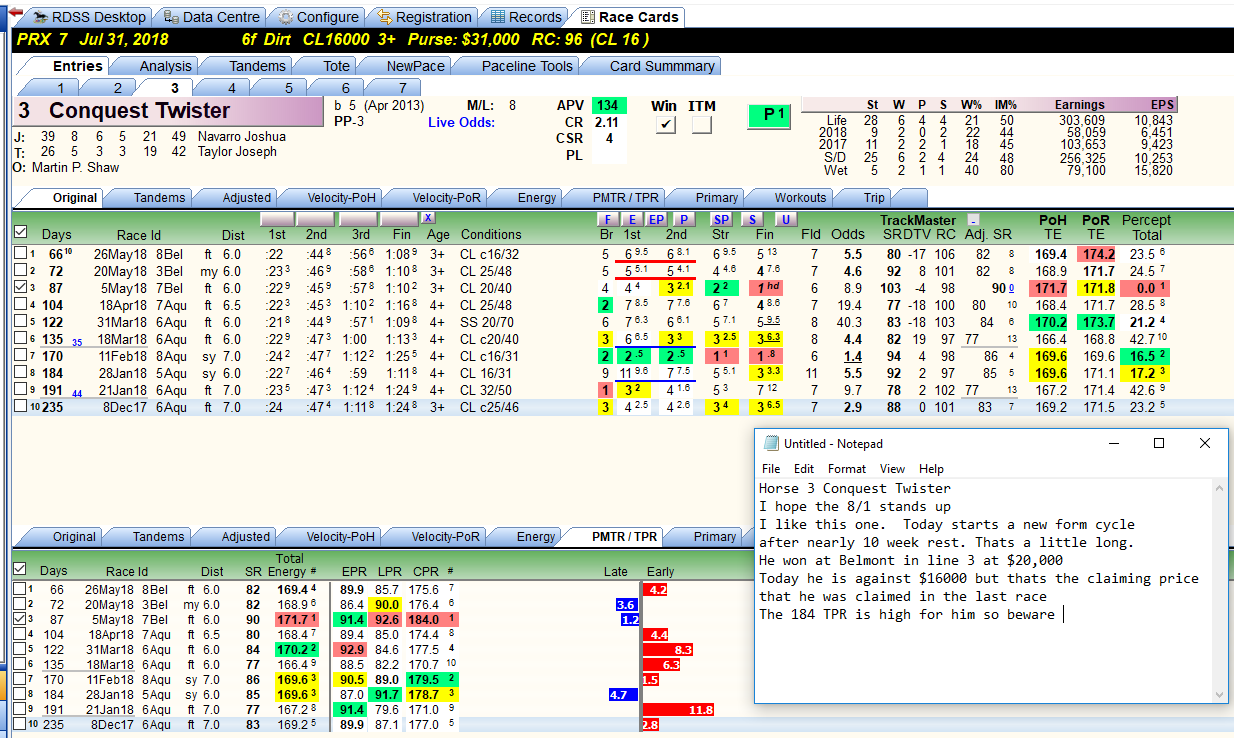Open Notepad's Format menu

(847, 469)
